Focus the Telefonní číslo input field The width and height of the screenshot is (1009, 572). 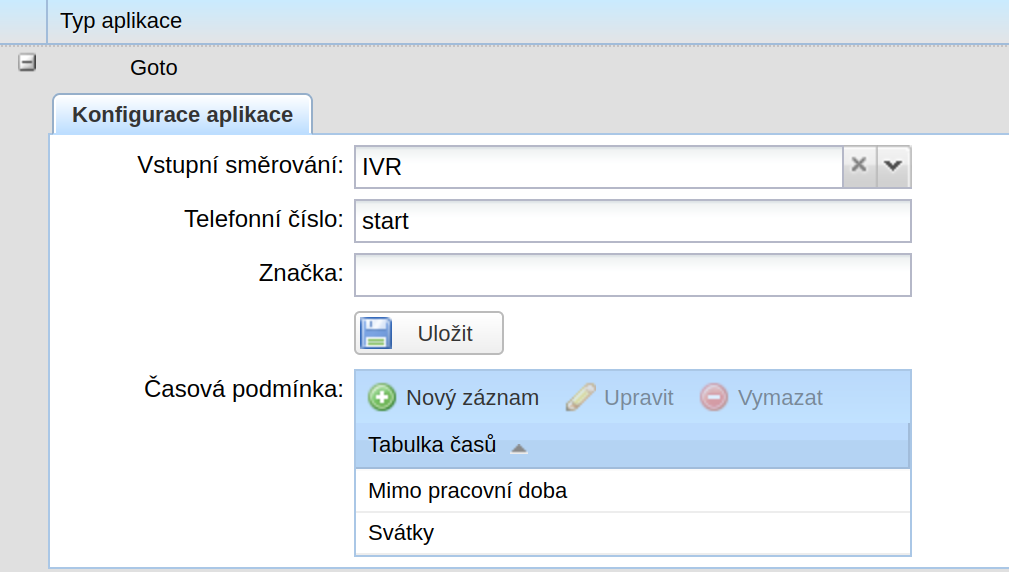click(633, 221)
